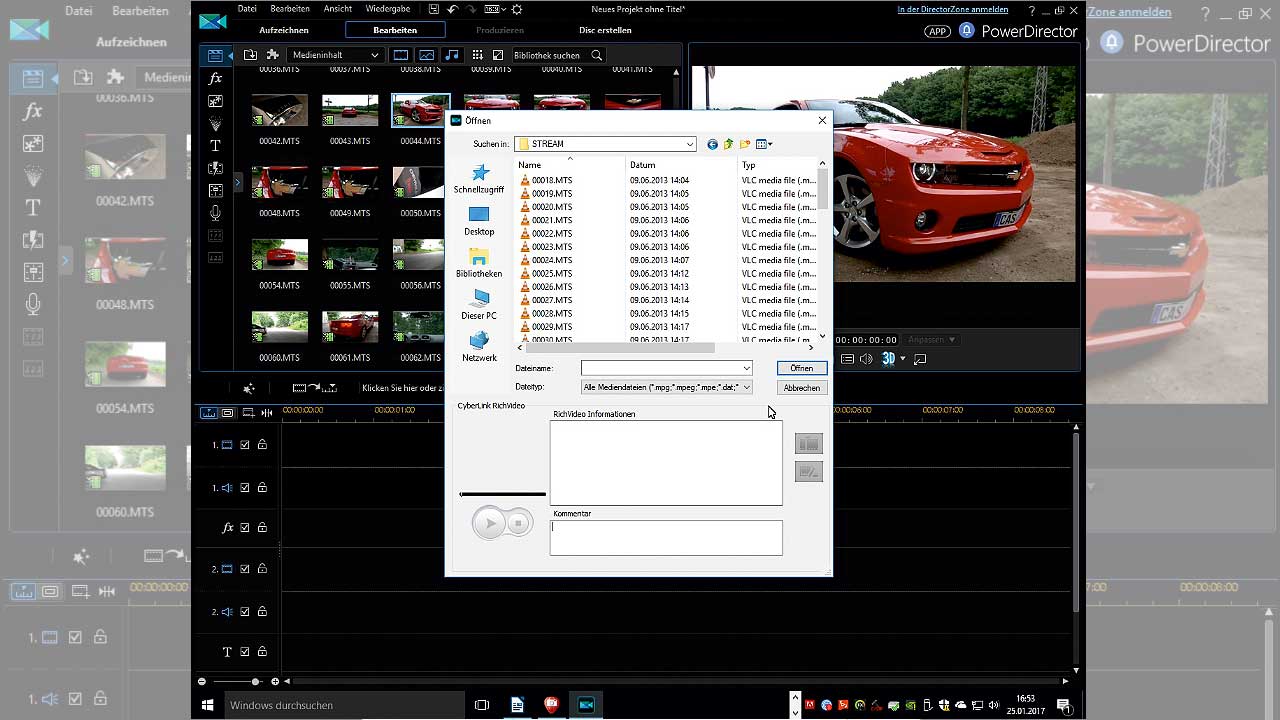The width and height of the screenshot is (1280, 720).
Task: Click the timeline zoom slider handle
Action: (256, 681)
